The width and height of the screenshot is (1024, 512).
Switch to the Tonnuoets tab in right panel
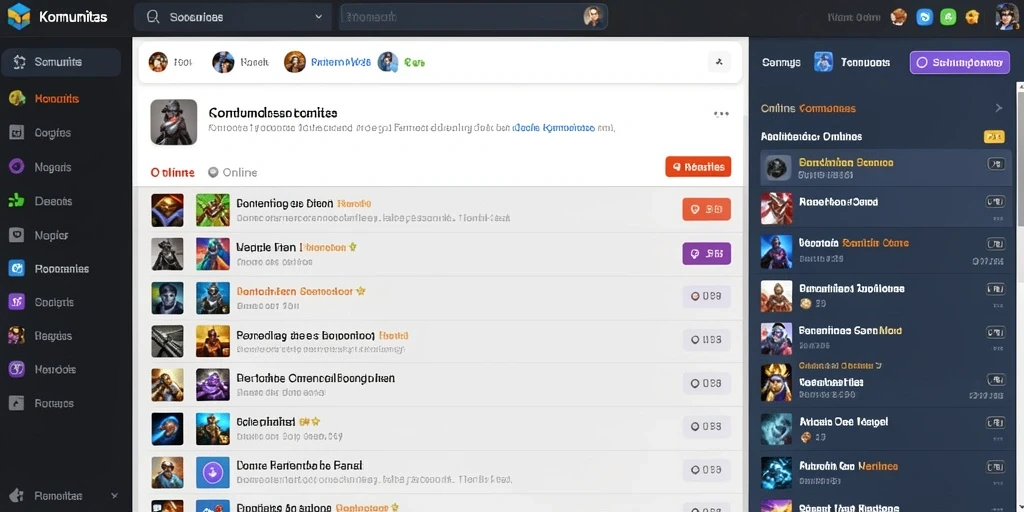click(x=865, y=62)
